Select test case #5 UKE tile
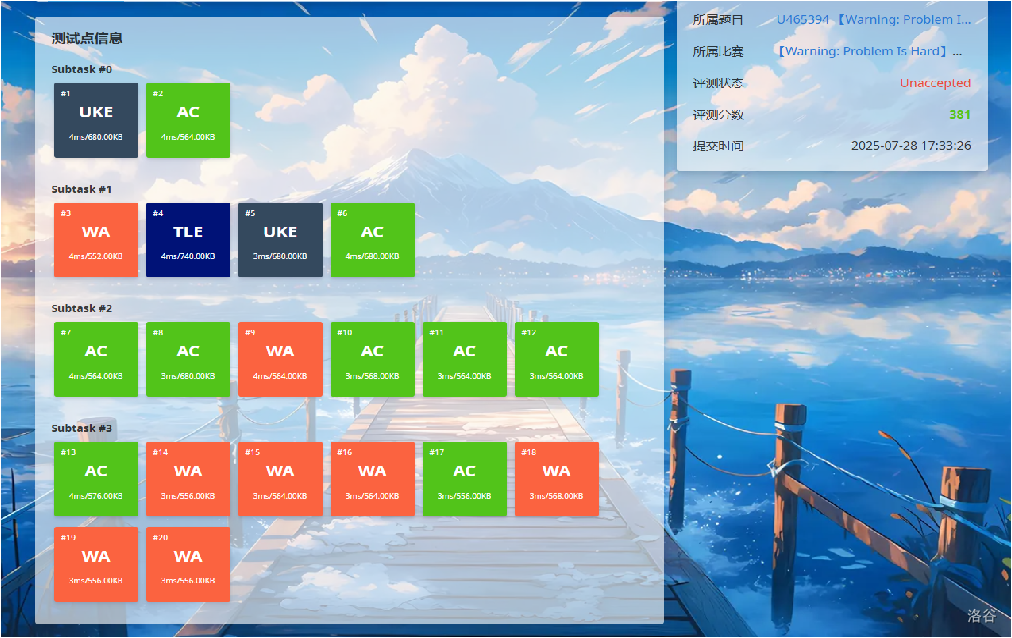Screen dimensions: 1012x638 (280, 240)
